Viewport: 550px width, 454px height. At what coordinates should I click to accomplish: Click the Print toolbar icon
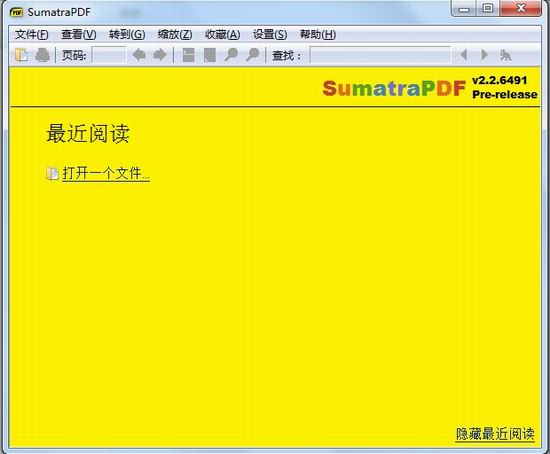[42, 55]
